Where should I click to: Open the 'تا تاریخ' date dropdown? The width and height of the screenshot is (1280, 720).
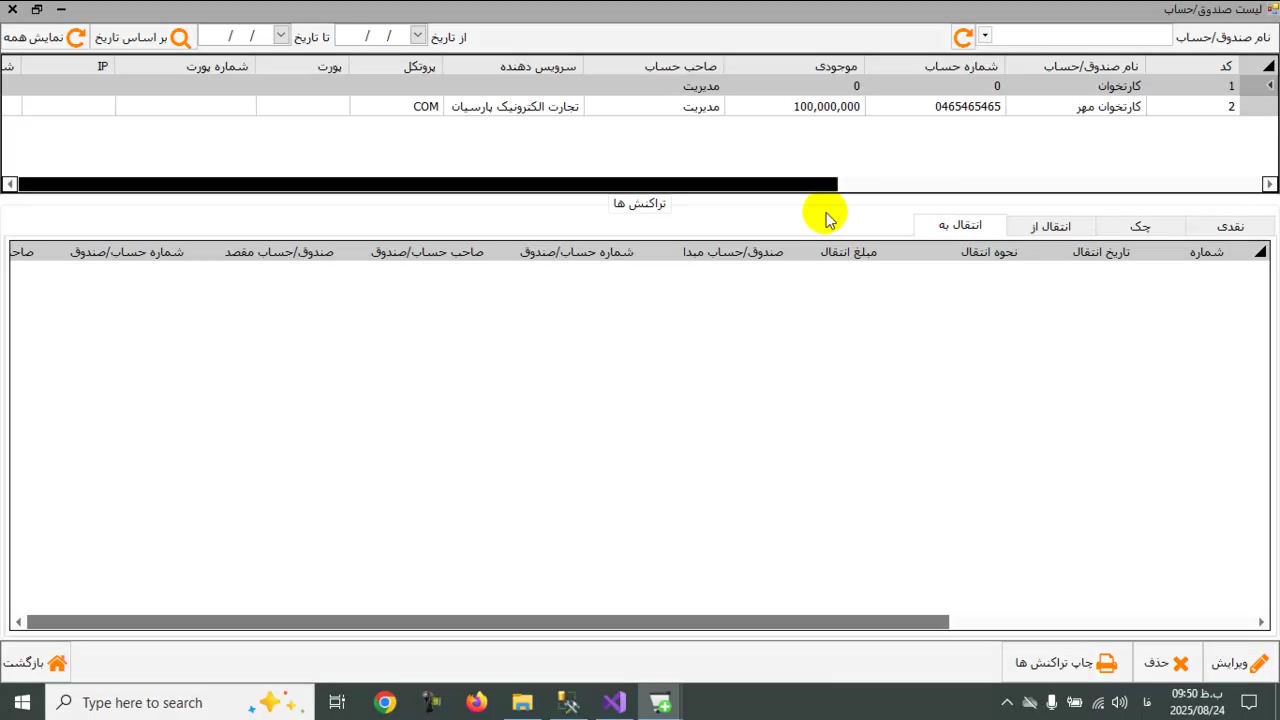click(x=281, y=36)
